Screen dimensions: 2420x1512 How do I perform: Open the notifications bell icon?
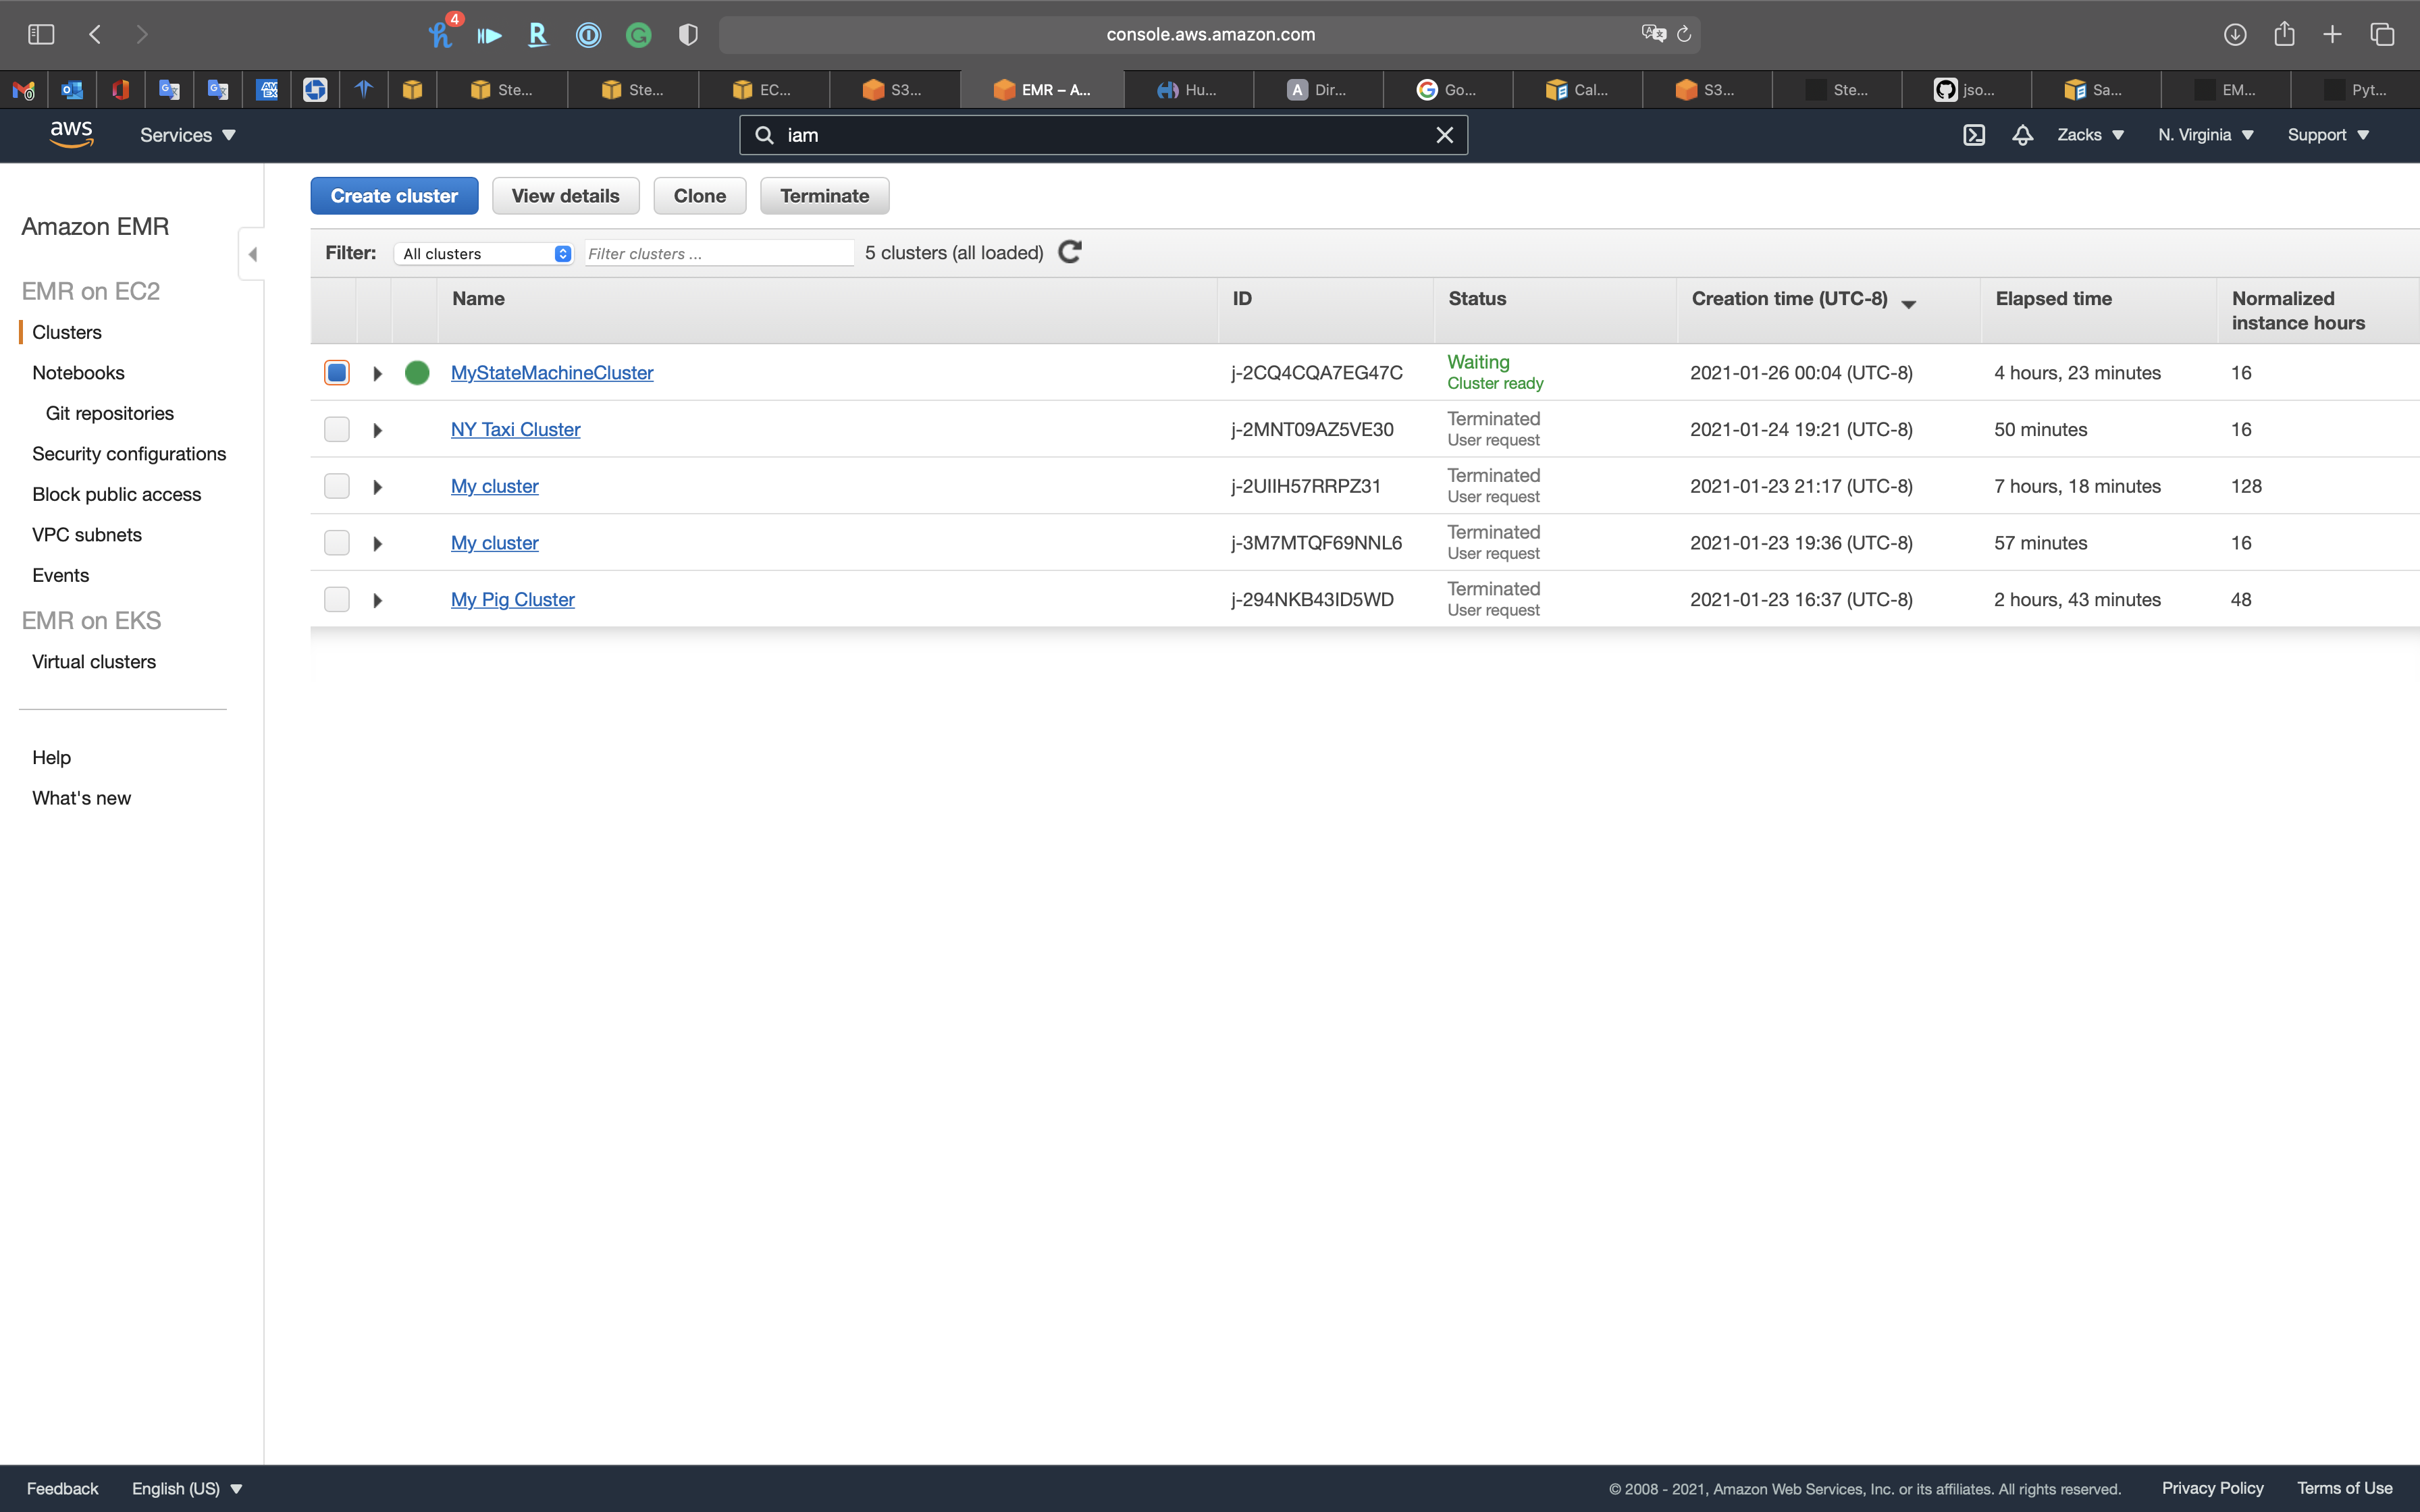pyautogui.click(x=2022, y=135)
